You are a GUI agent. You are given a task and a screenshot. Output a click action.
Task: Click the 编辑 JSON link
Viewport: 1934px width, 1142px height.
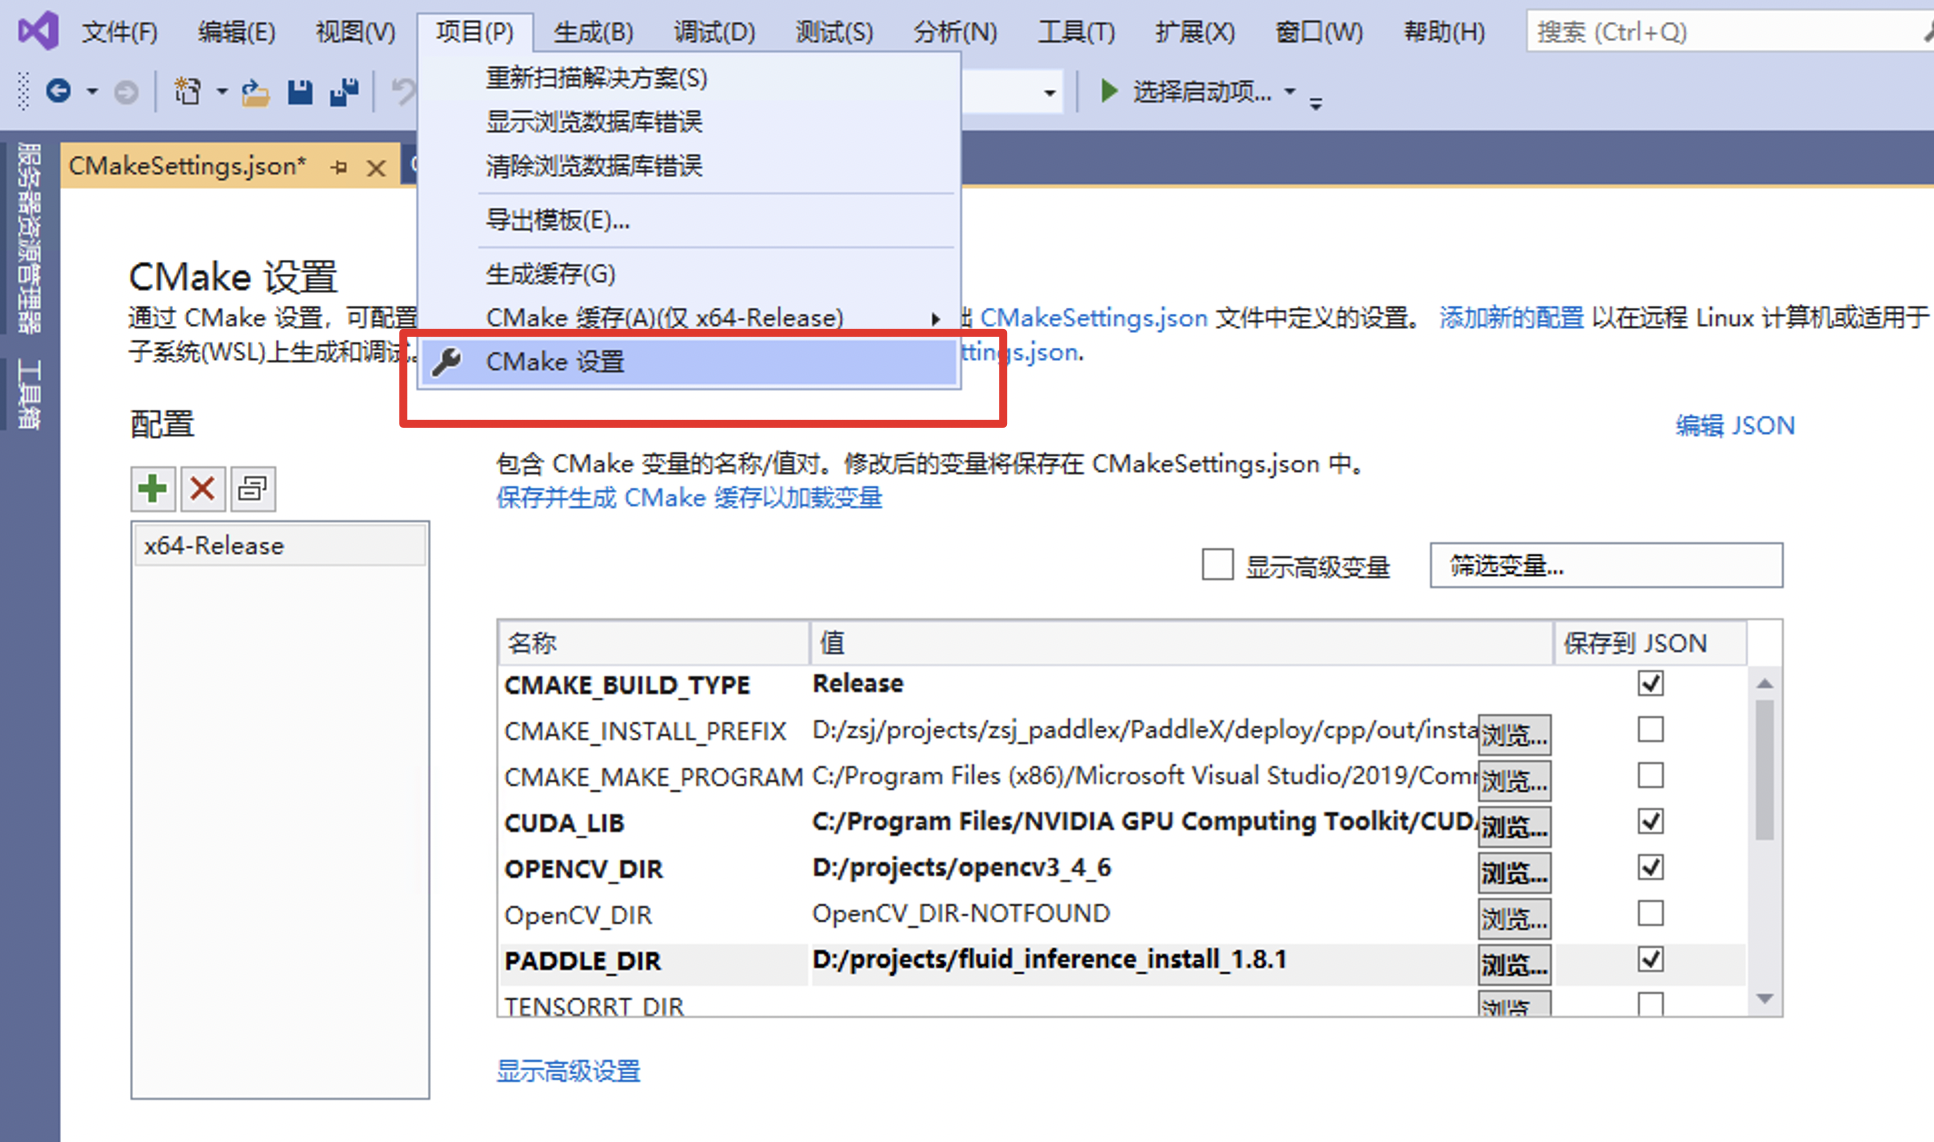(1735, 425)
